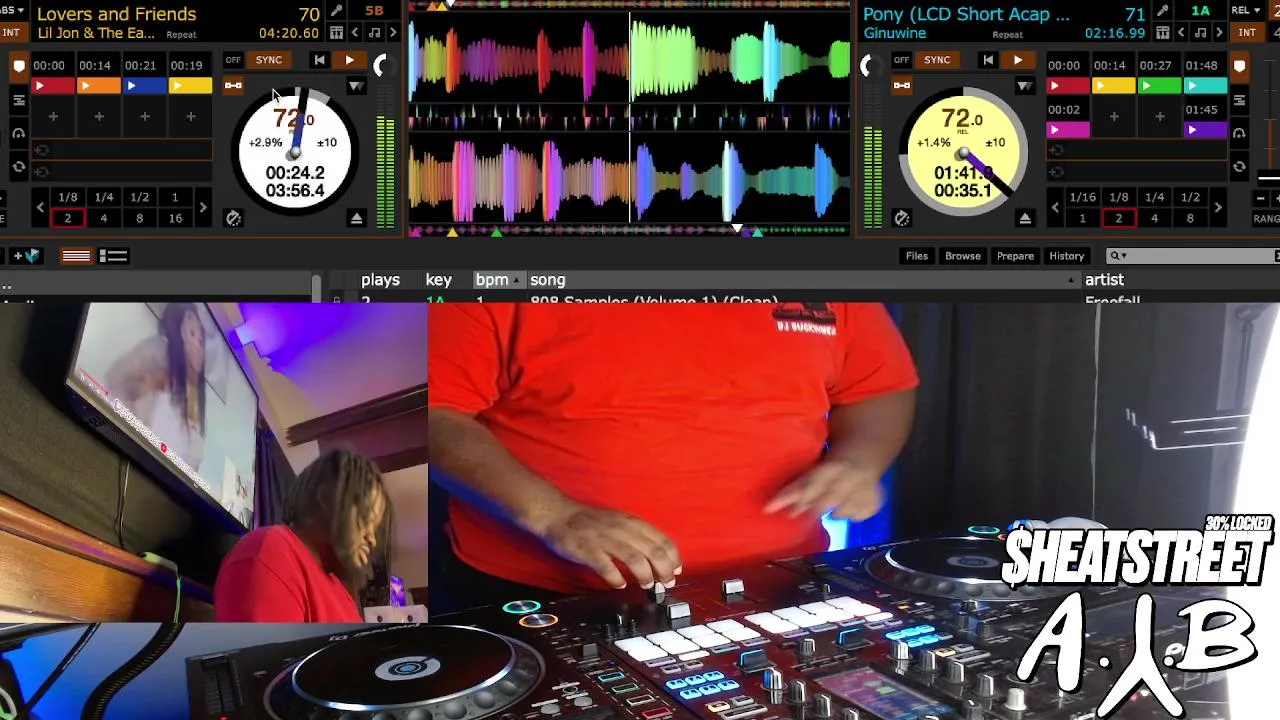Click the link-shaped icon below left deck OFF
Viewport: 1280px width, 720px height.
[x=233, y=86]
